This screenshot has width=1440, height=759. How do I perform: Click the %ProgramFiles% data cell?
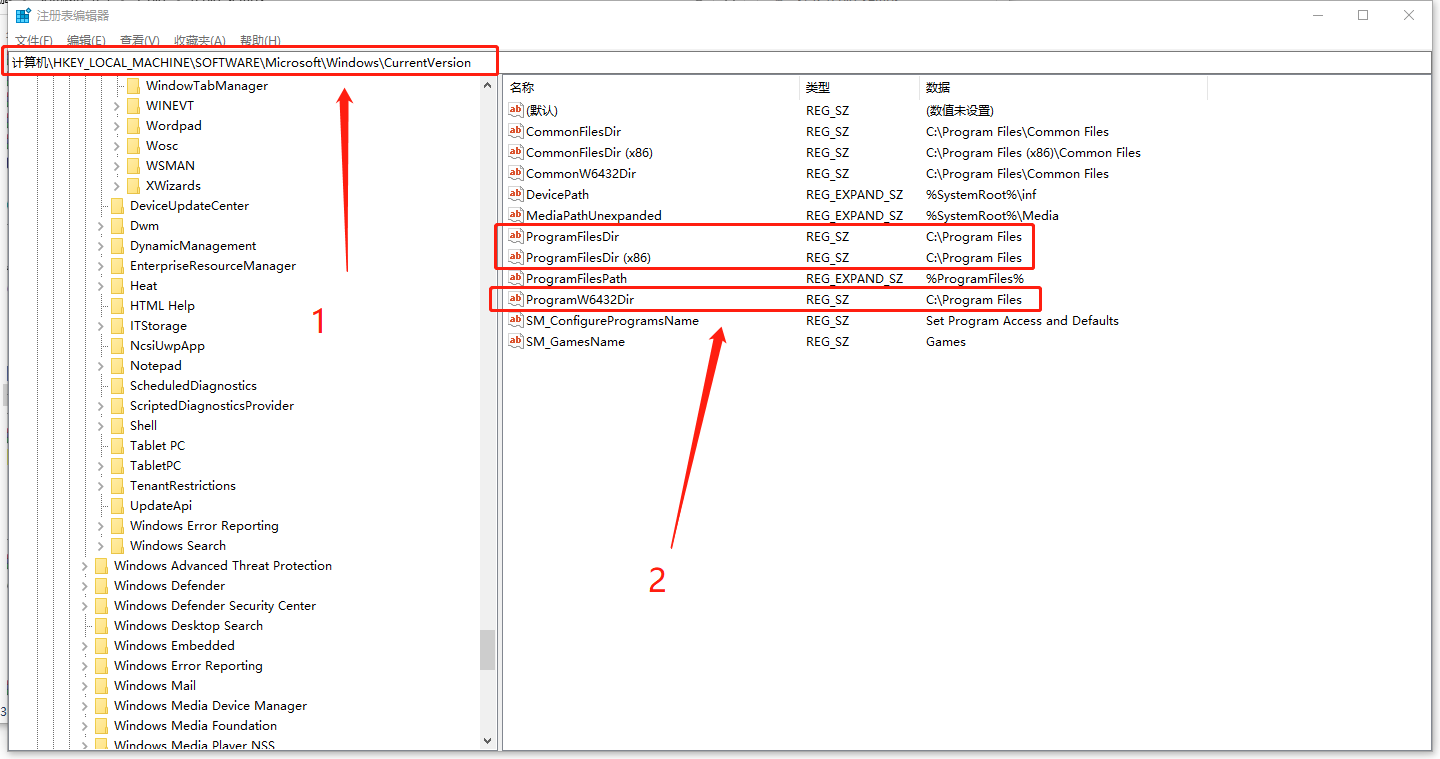(x=975, y=278)
